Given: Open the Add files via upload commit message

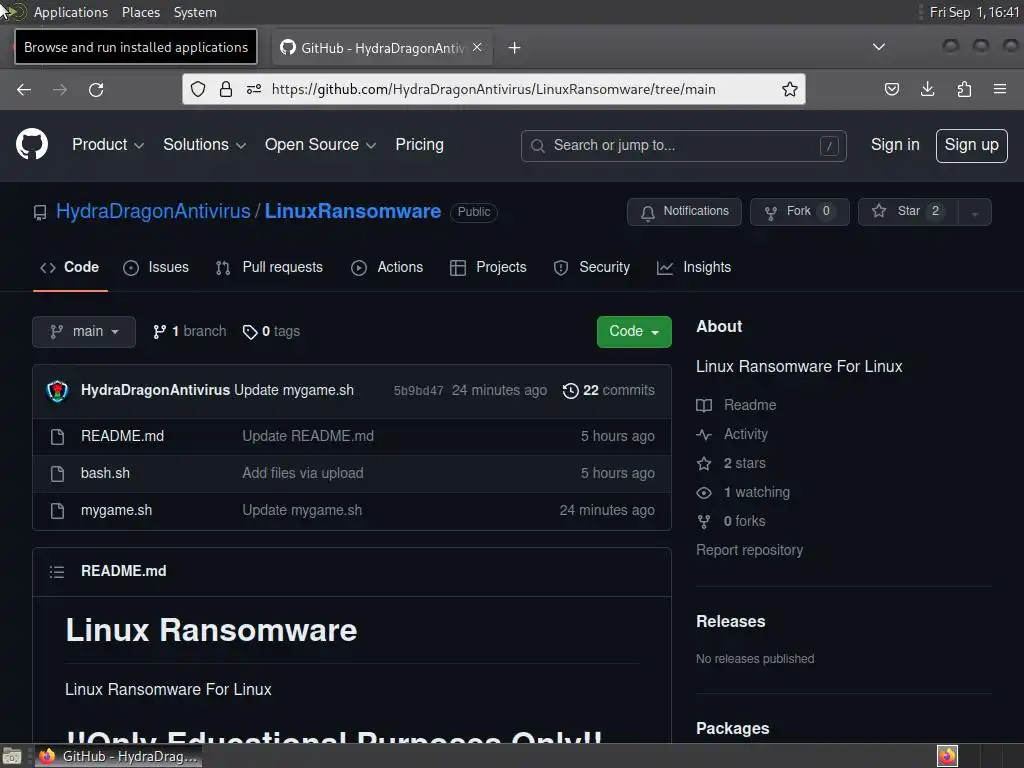Looking at the screenshot, I should click(x=303, y=473).
